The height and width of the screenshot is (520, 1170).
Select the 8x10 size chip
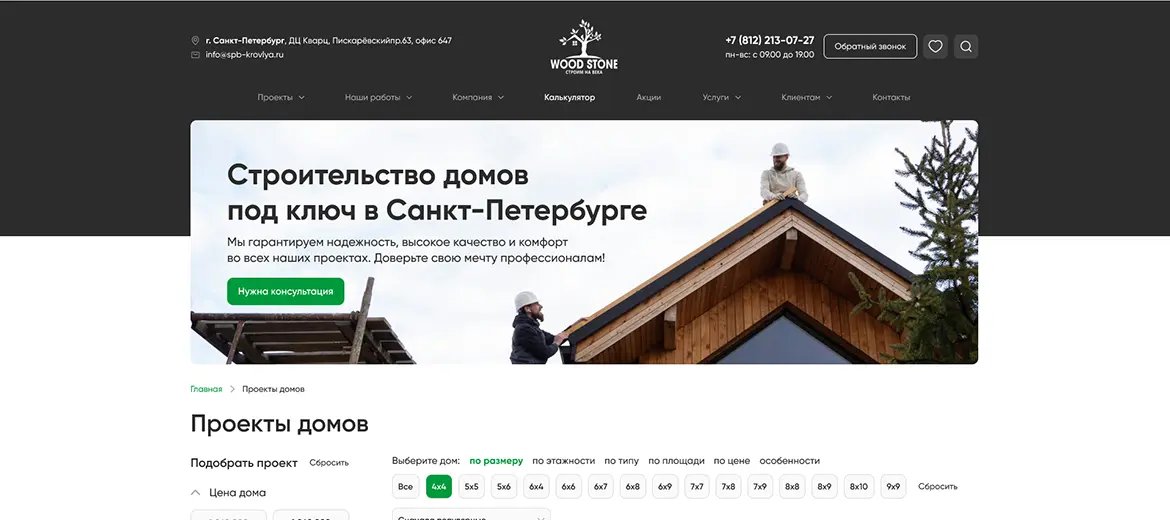pos(859,486)
